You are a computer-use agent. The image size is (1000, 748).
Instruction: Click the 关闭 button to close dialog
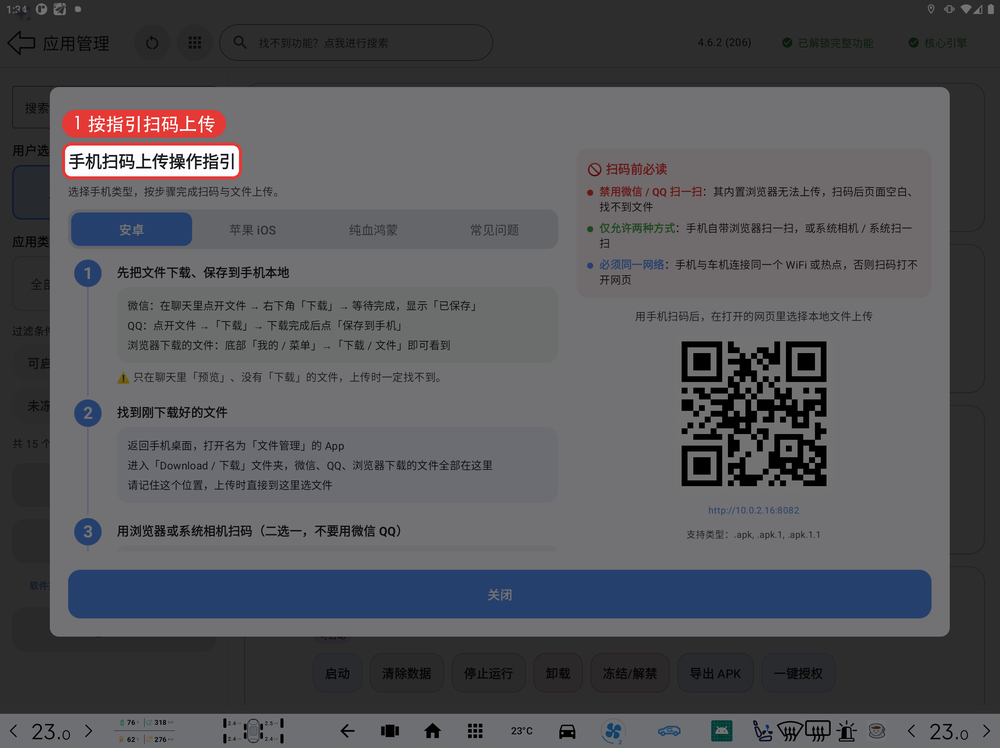(x=499, y=594)
